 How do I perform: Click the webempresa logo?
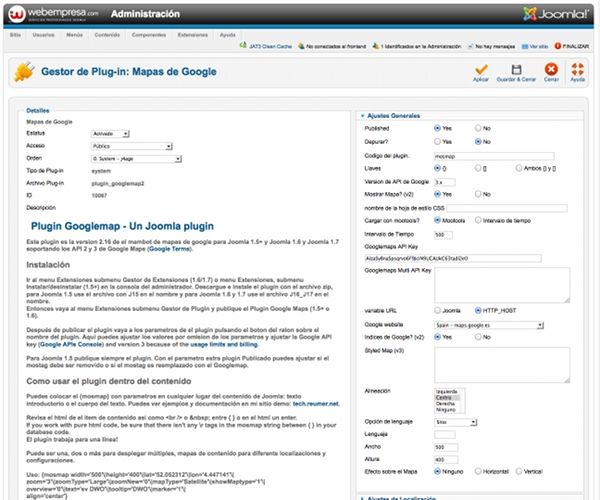[54, 14]
